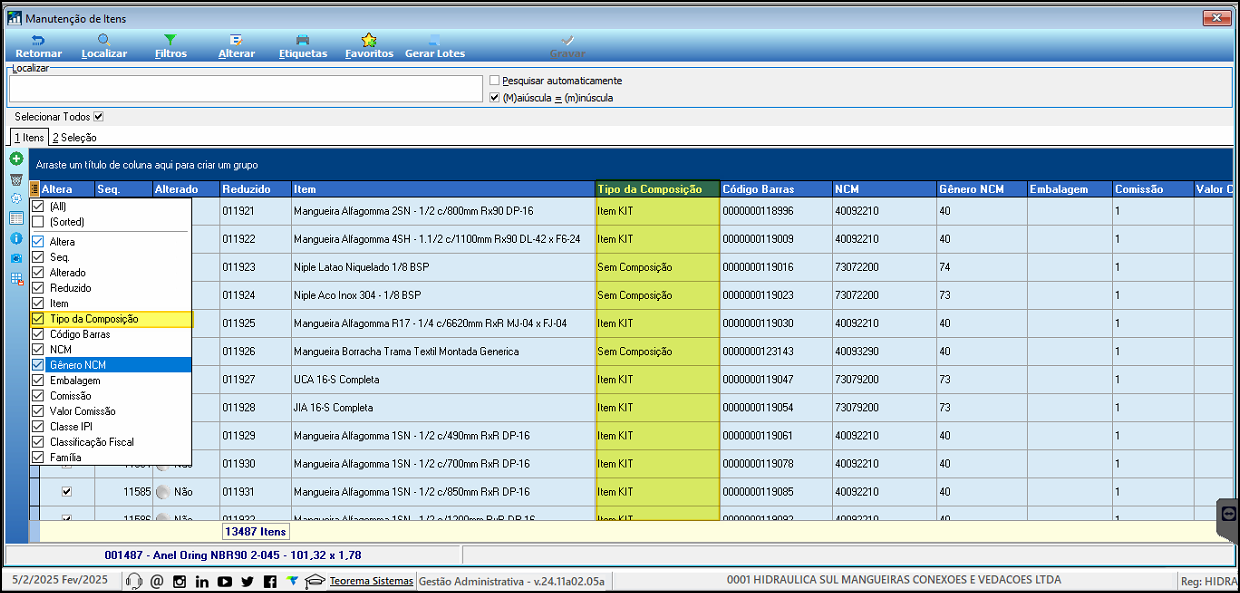Click the TeamViewer side tab icon
This screenshot has width=1240, height=593.
click(x=1229, y=513)
